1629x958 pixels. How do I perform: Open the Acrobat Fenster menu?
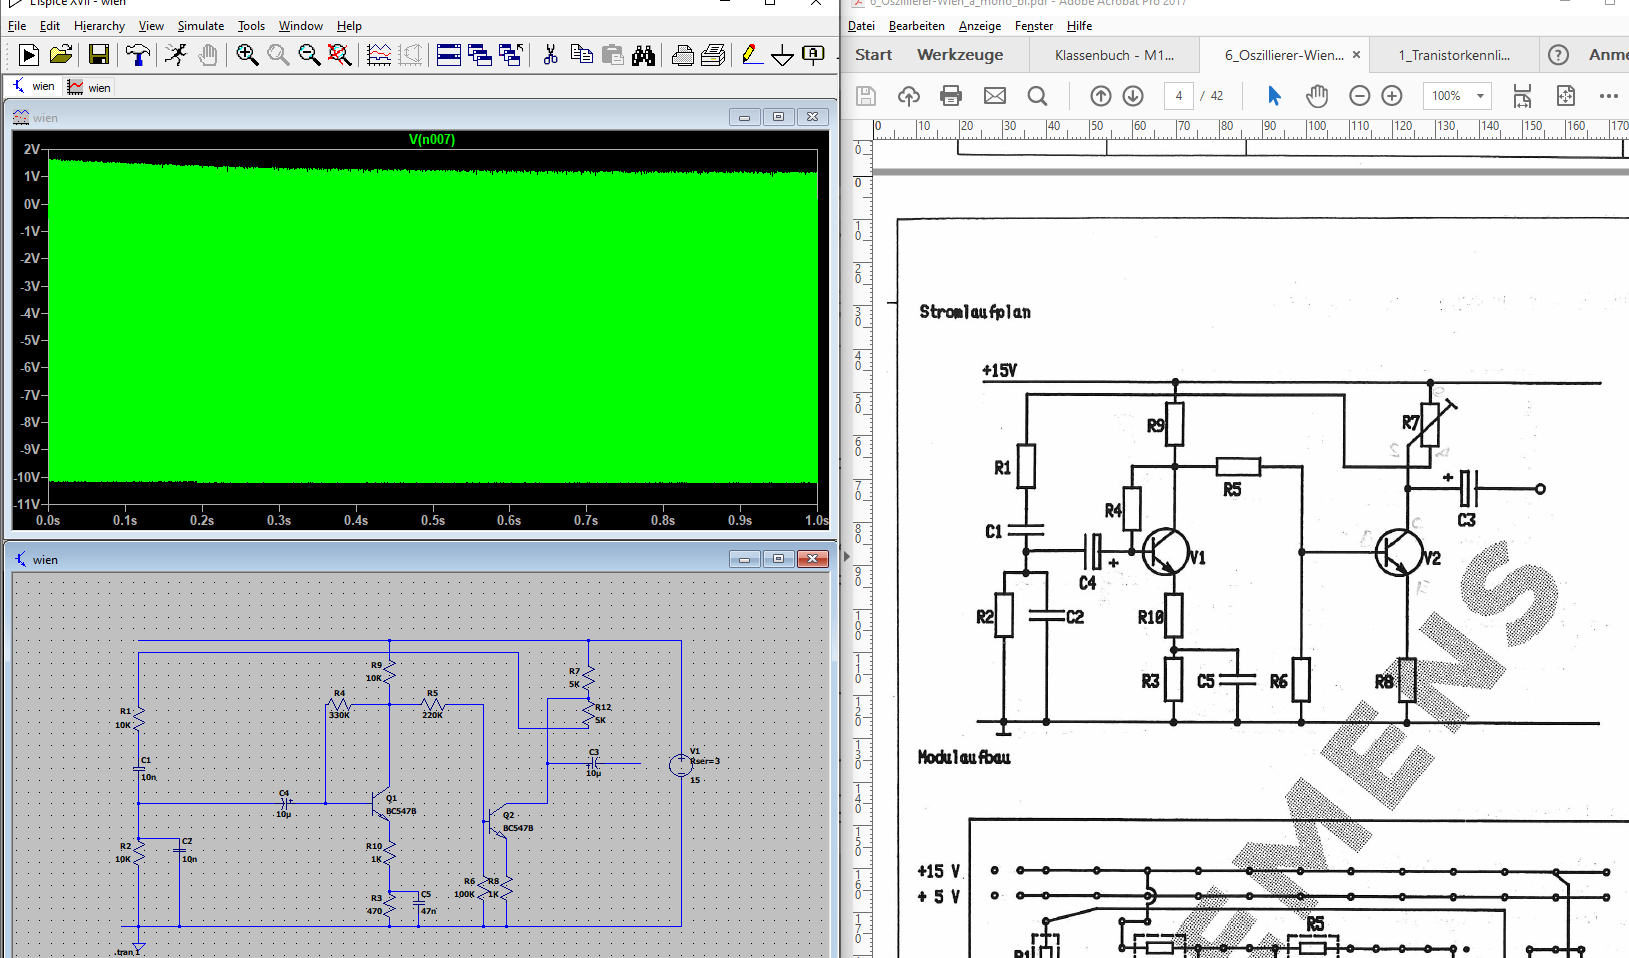pyautogui.click(x=1034, y=26)
